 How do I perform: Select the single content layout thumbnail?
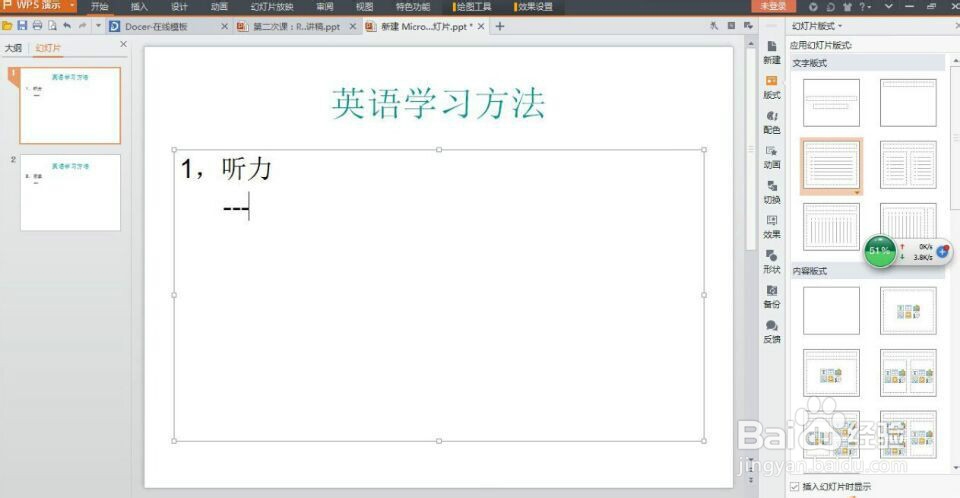[908, 311]
